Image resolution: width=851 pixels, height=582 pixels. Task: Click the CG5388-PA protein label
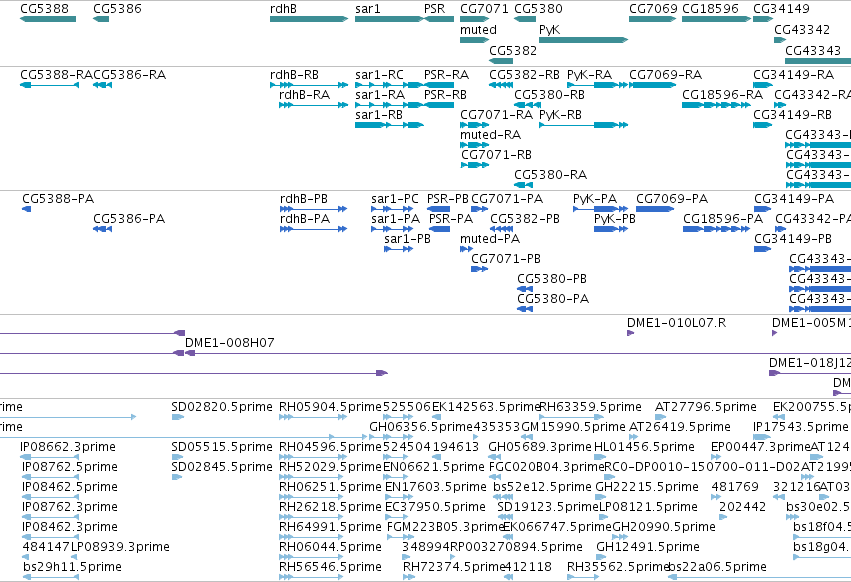[x=58, y=199]
